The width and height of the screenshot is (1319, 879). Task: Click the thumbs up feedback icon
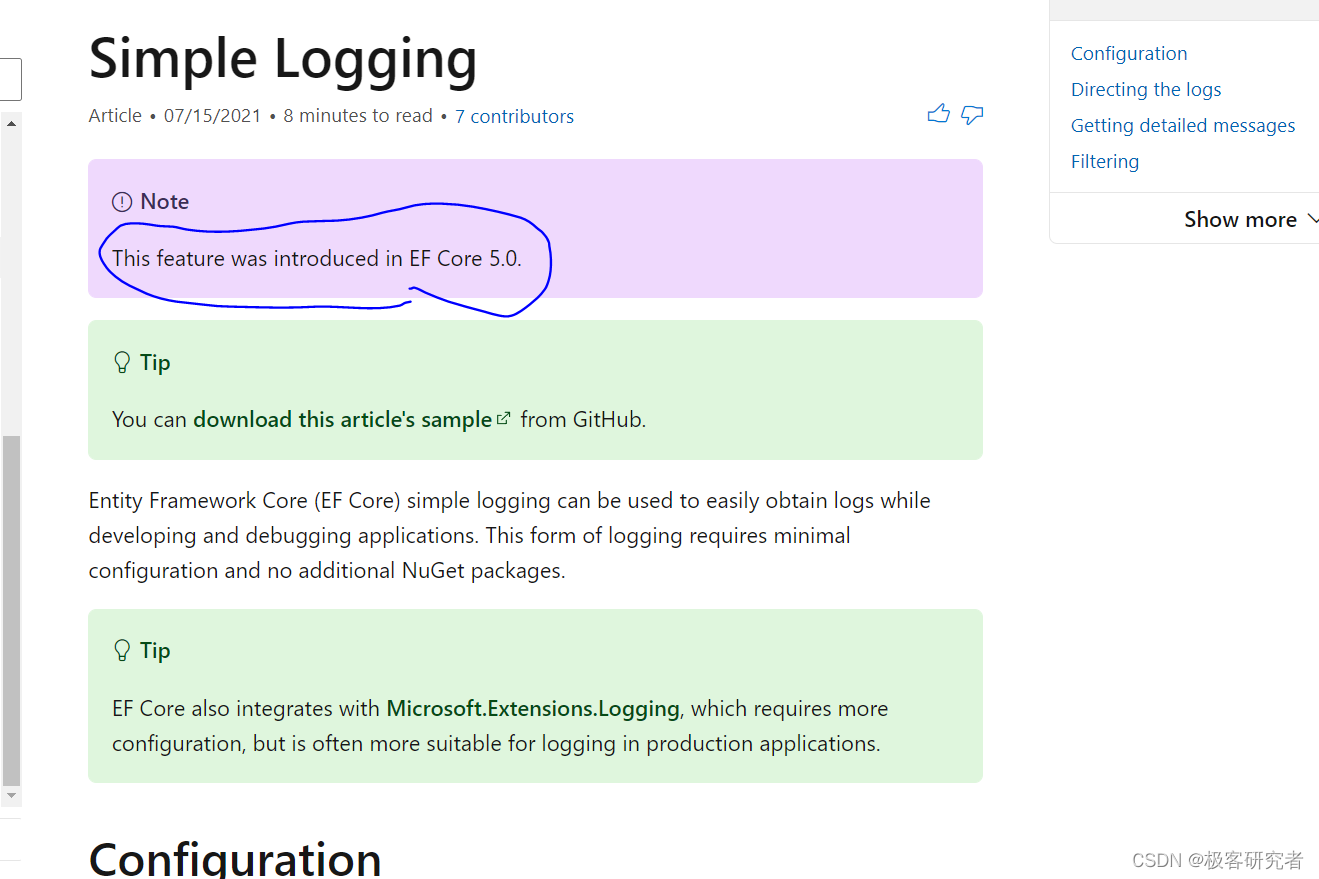click(938, 113)
